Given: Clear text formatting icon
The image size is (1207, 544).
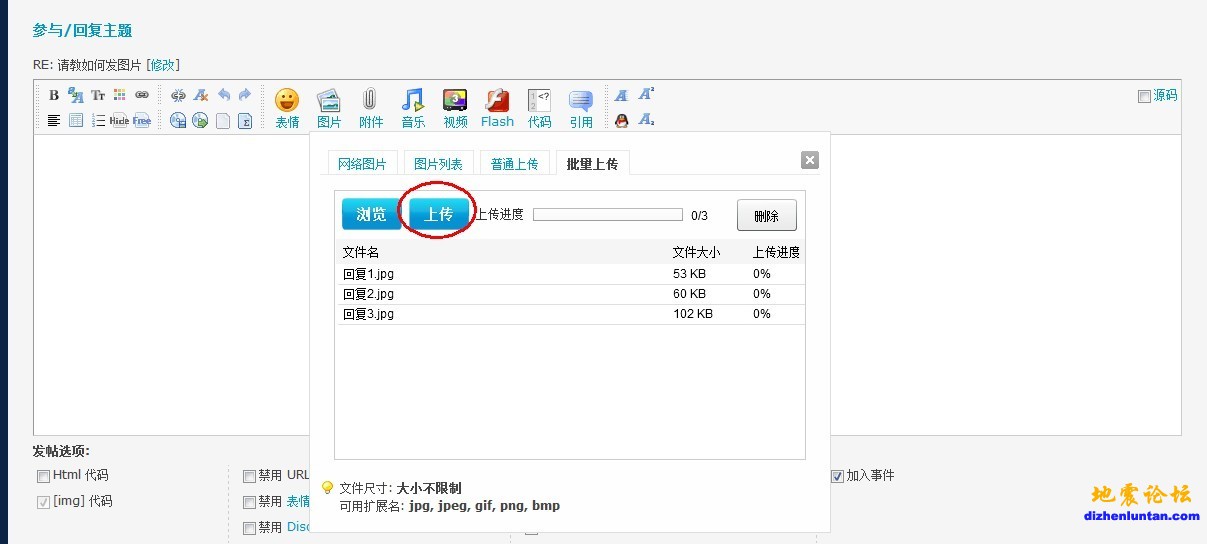Looking at the screenshot, I should [201, 95].
